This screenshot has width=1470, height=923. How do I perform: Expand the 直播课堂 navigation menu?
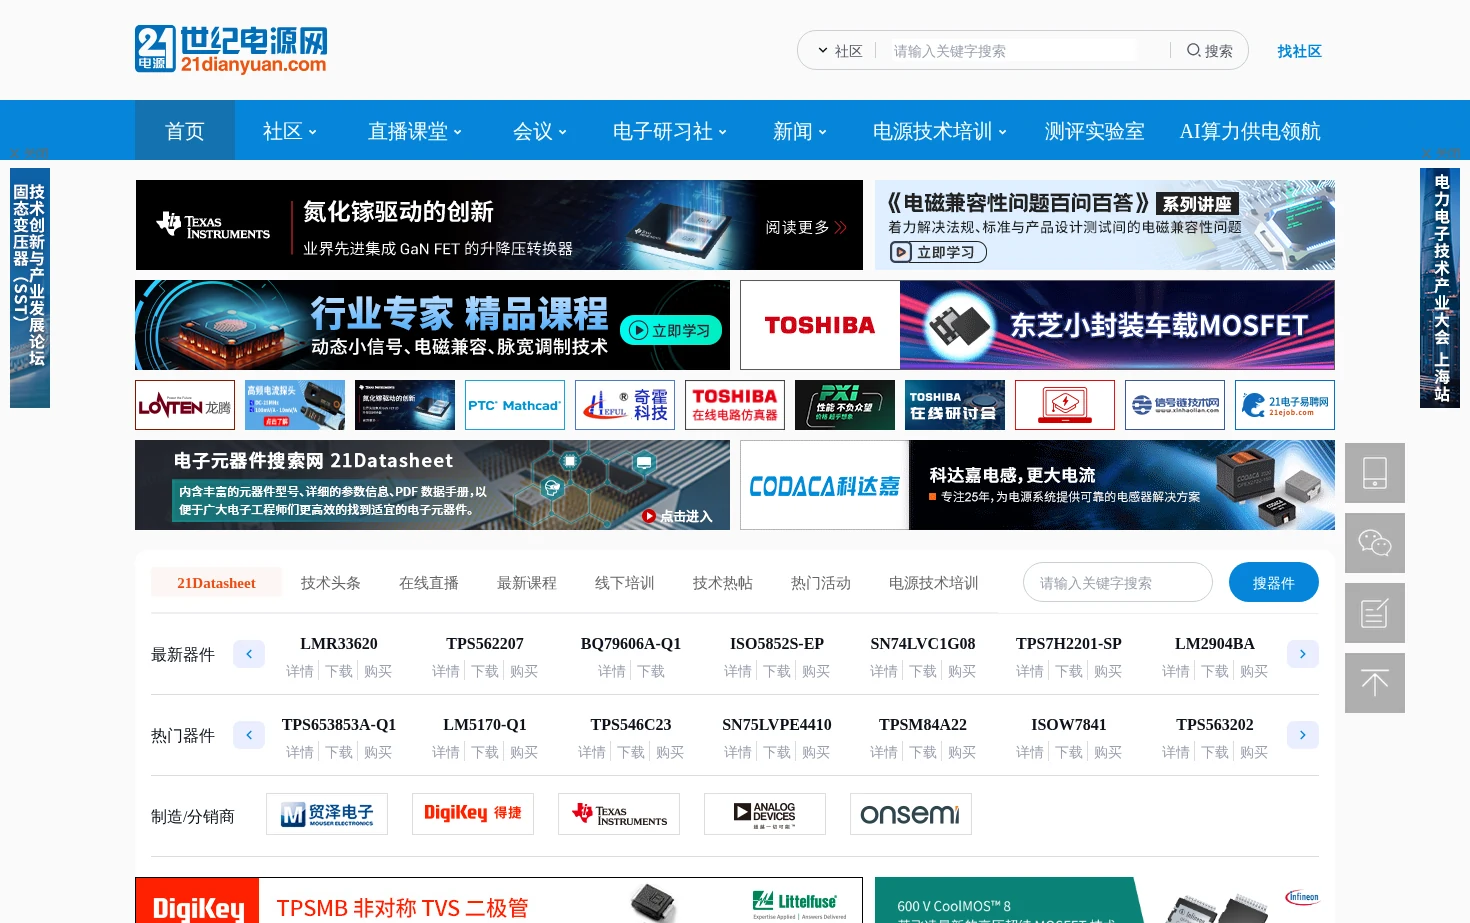415,131
